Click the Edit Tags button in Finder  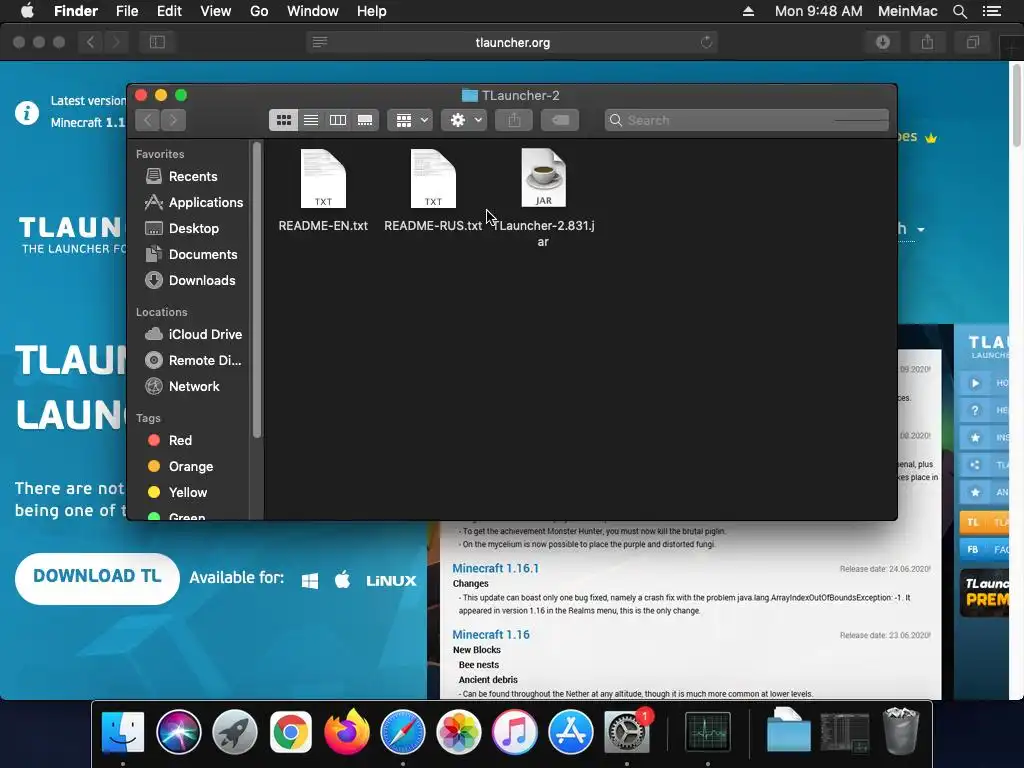pos(560,120)
